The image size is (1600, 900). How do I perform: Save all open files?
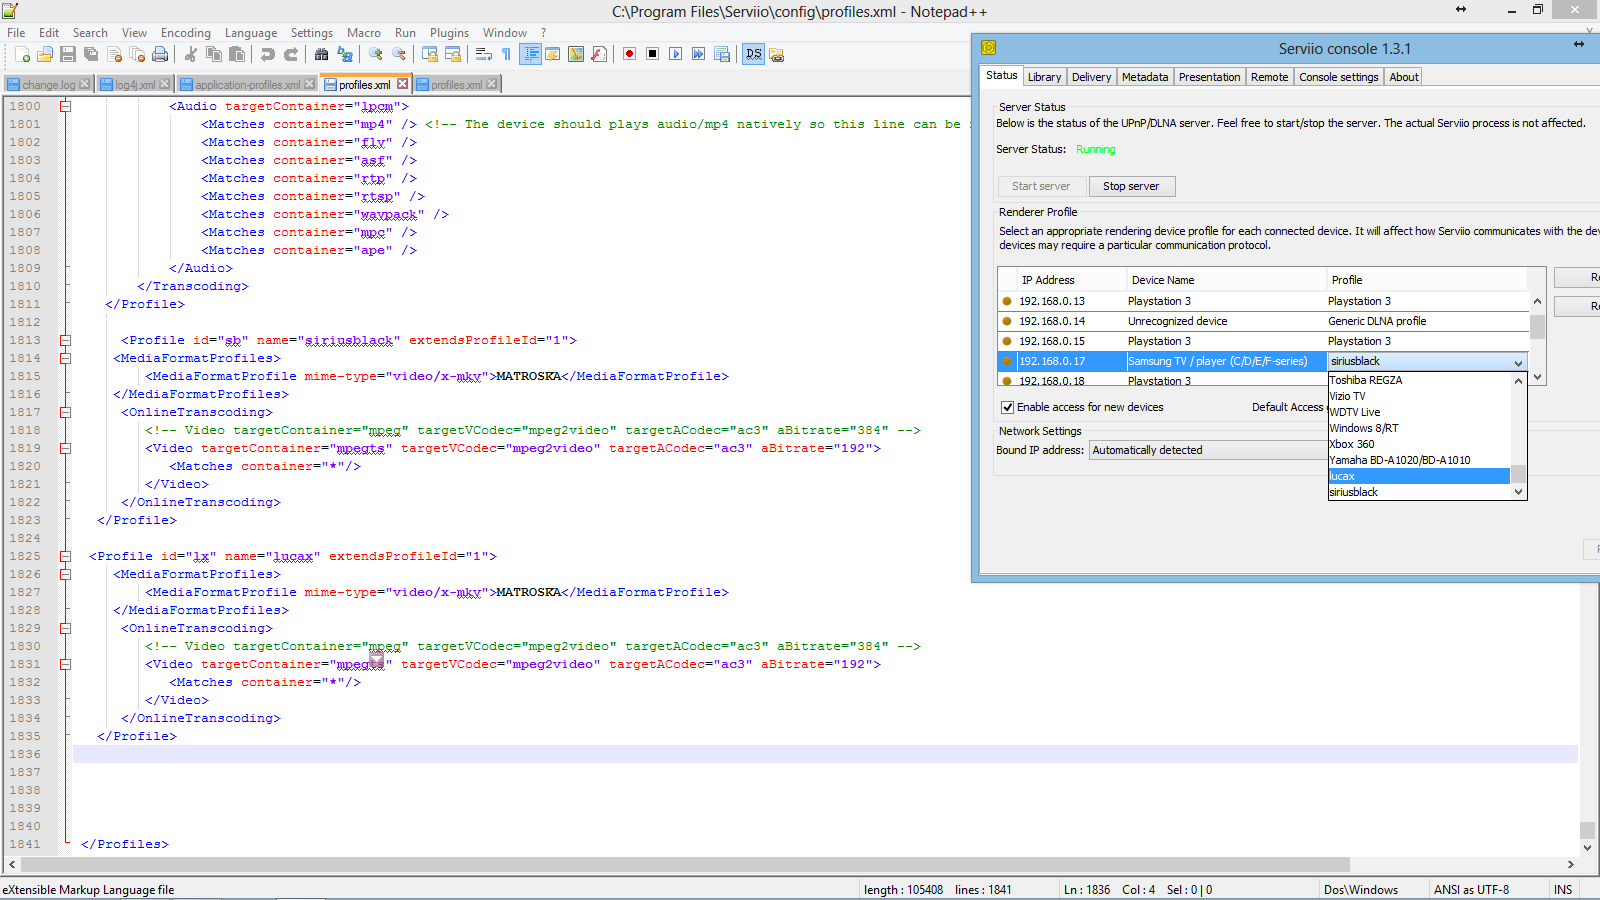pos(92,55)
